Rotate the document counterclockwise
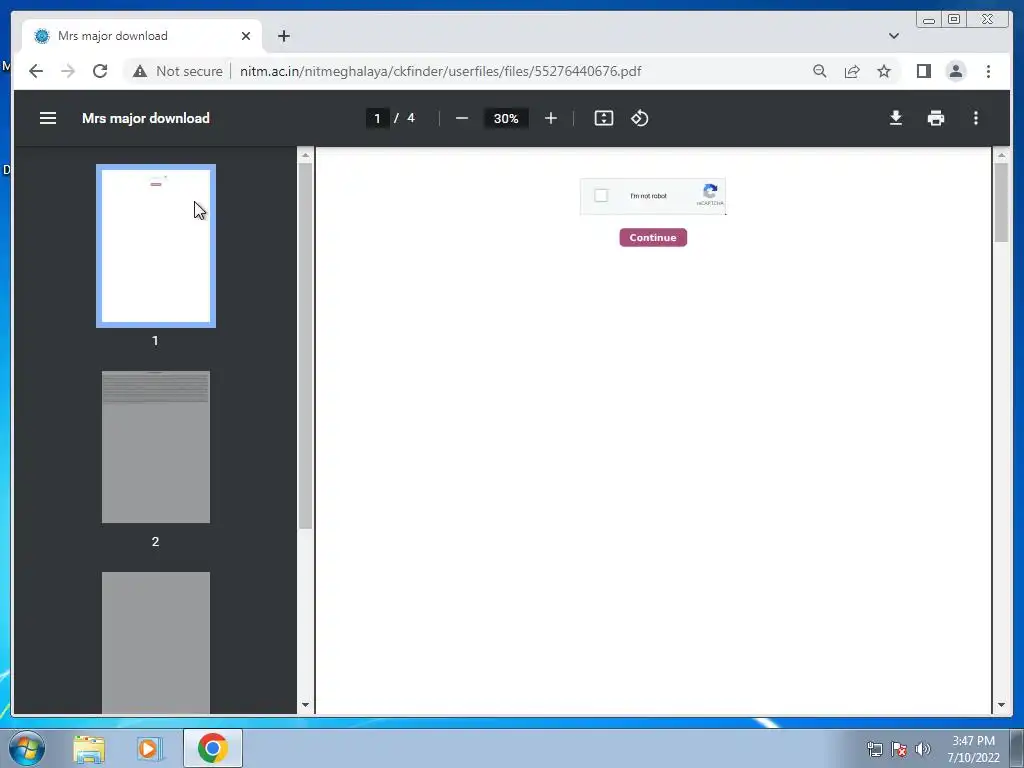This screenshot has width=1024, height=768. point(639,118)
